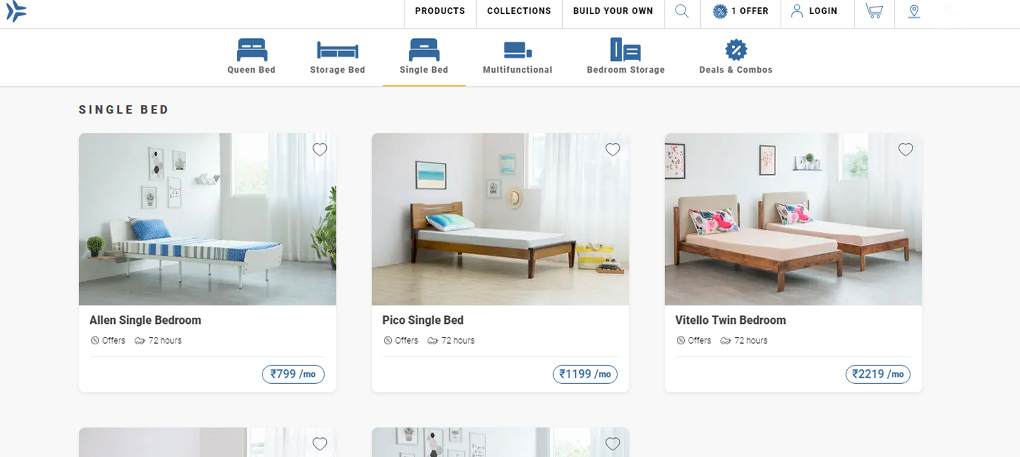
Task: Toggle wishlist heart on Allen Single Bedroom
Action: [x=319, y=150]
